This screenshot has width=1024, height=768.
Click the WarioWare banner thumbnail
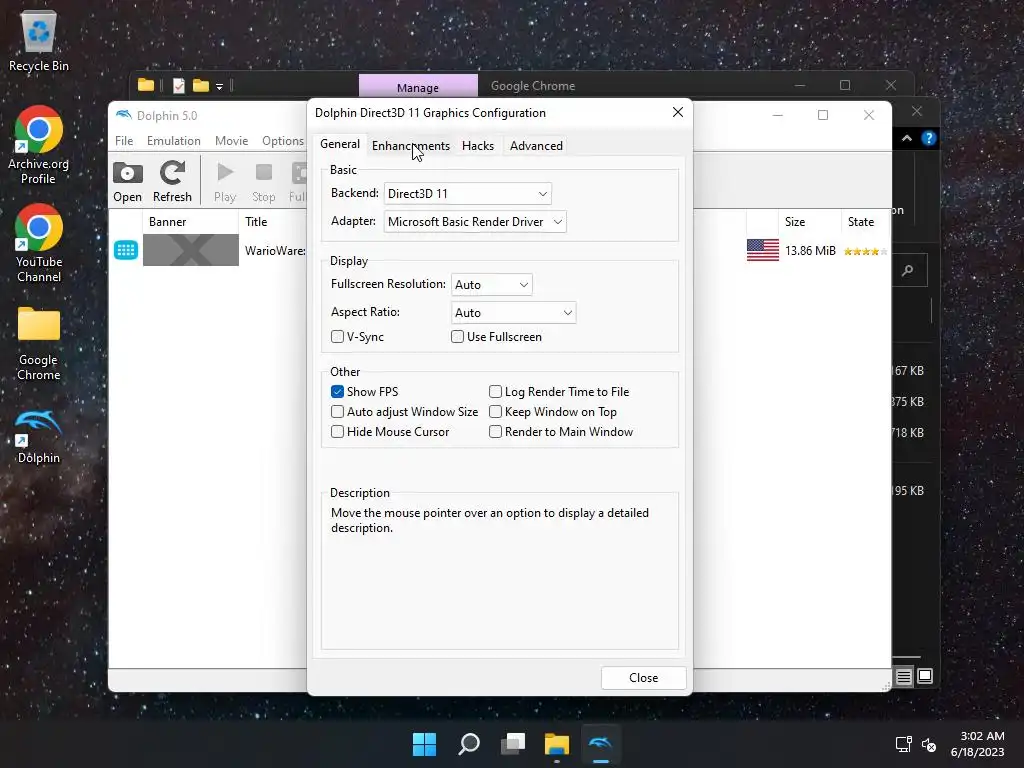pyautogui.click(x=191, y=250)
